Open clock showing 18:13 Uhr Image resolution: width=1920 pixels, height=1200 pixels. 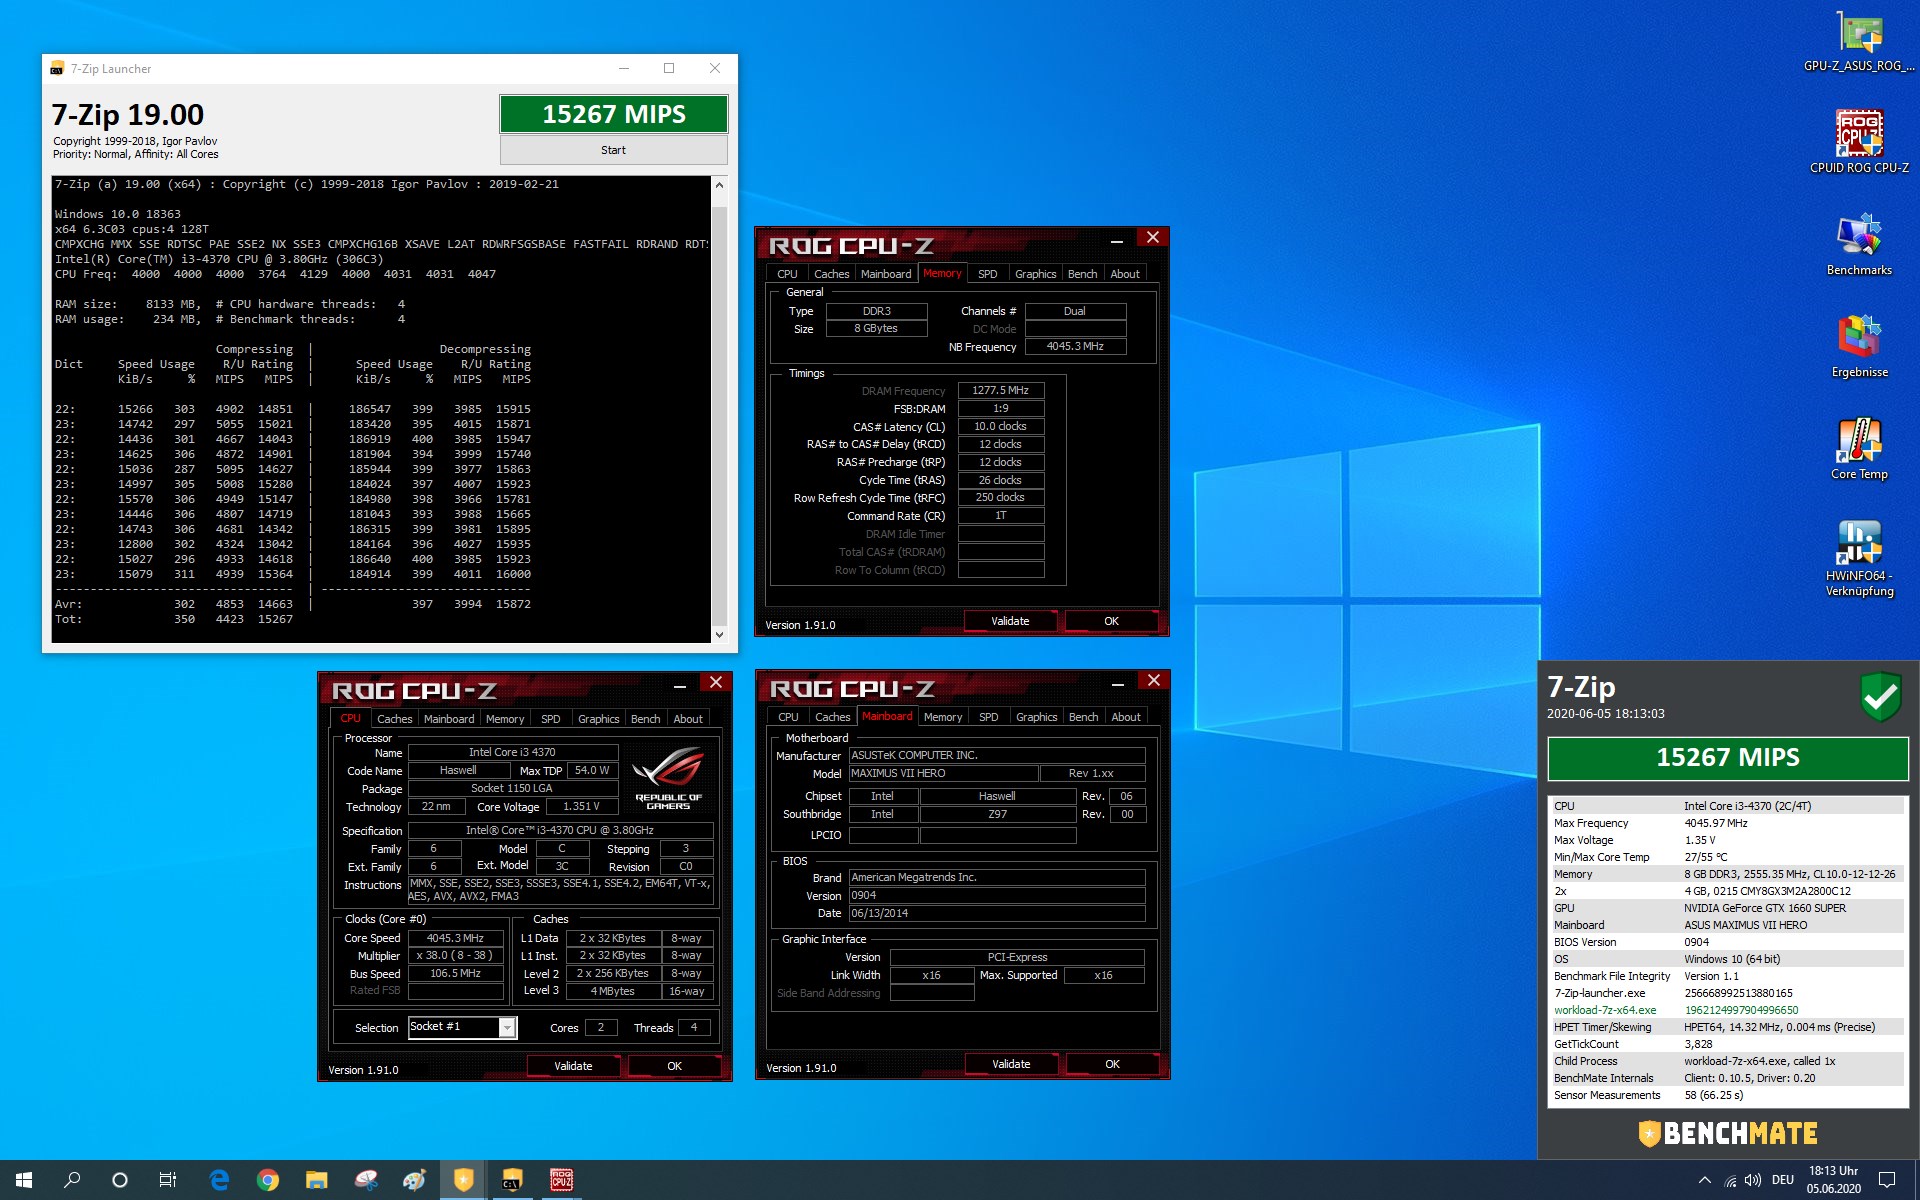coord(1833,1180)
